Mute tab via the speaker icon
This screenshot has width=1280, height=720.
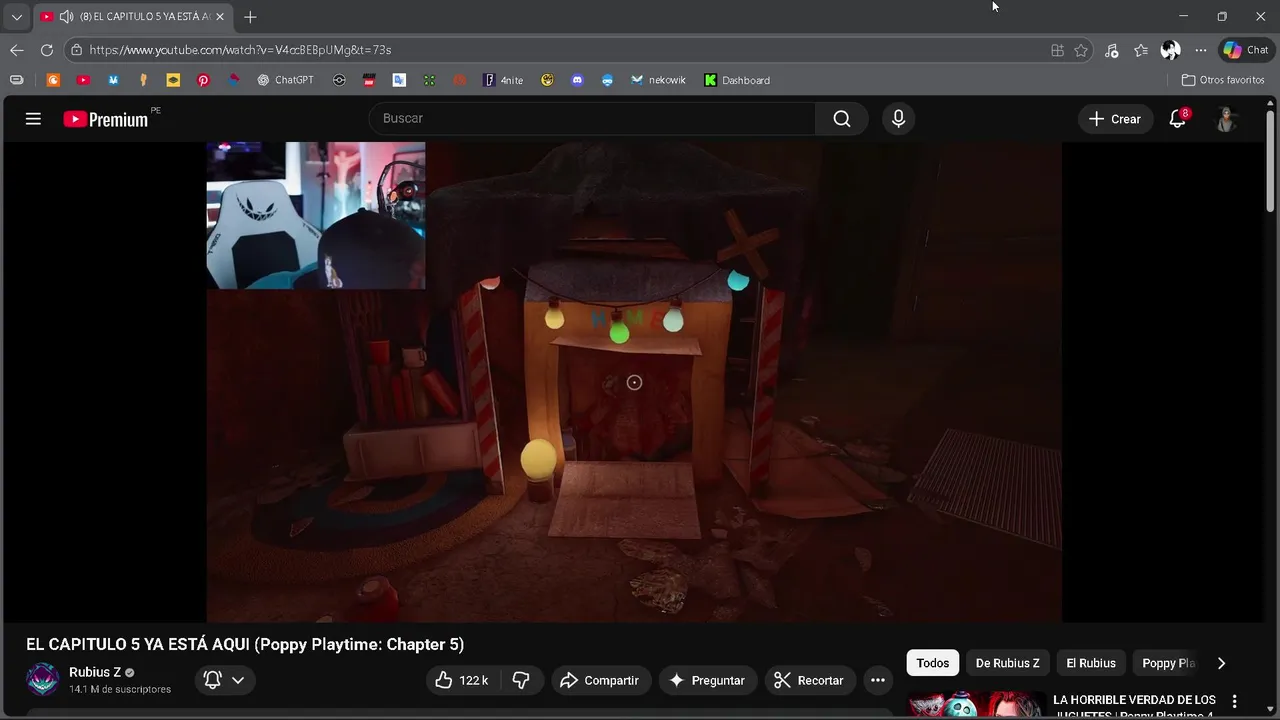click(x=66, y=17)
